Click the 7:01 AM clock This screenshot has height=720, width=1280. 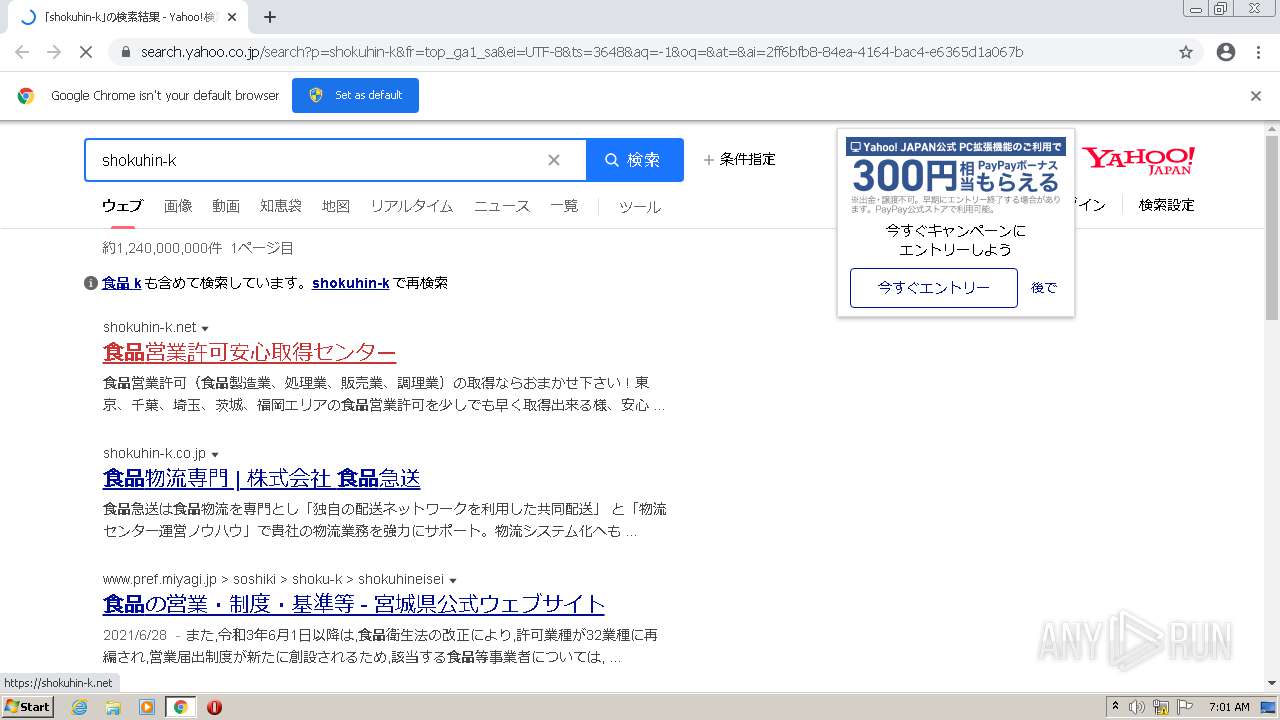1229,707
